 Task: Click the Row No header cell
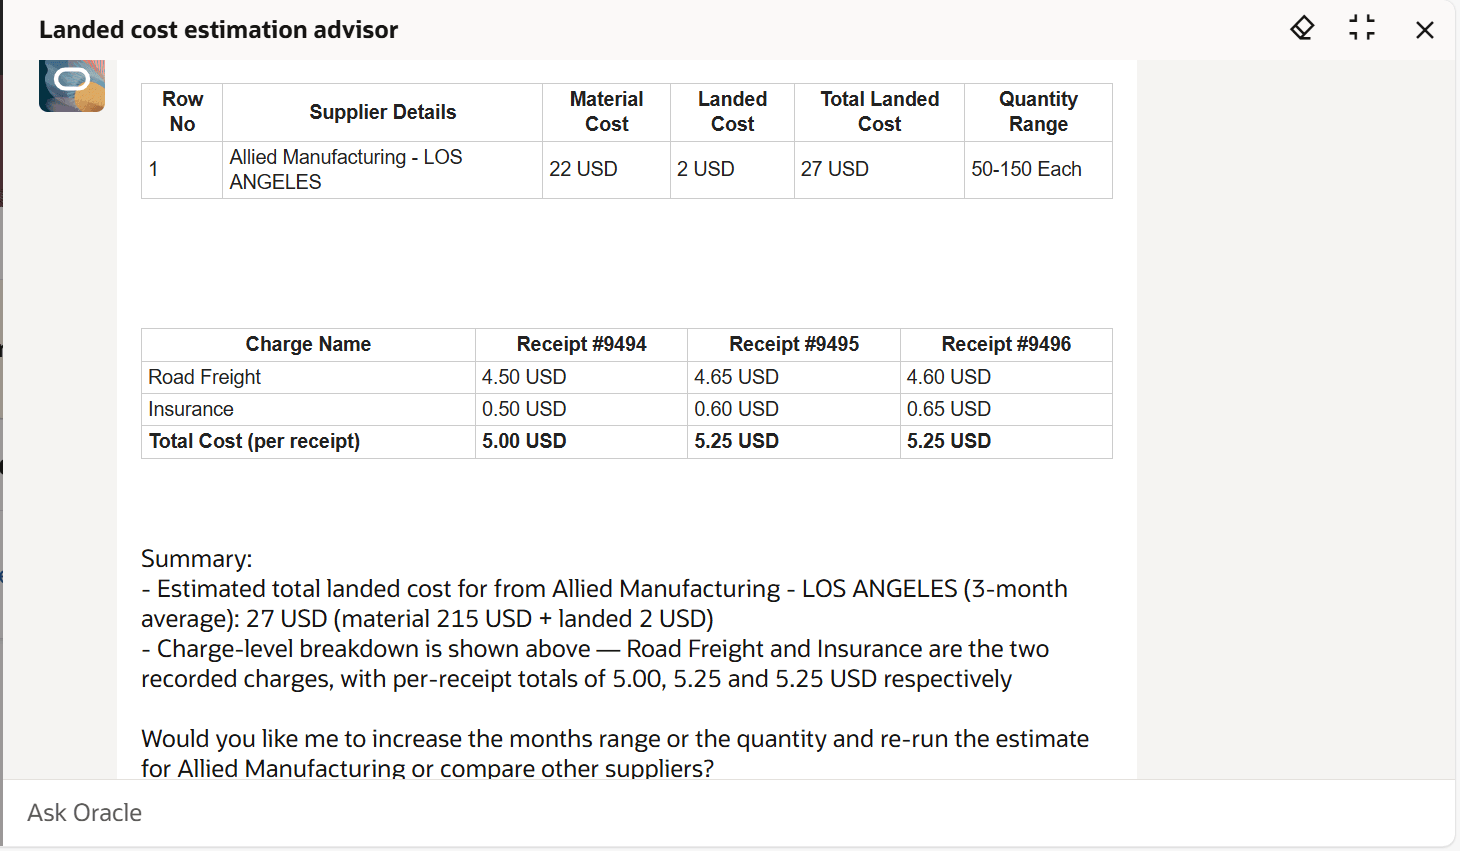point(181,112)
